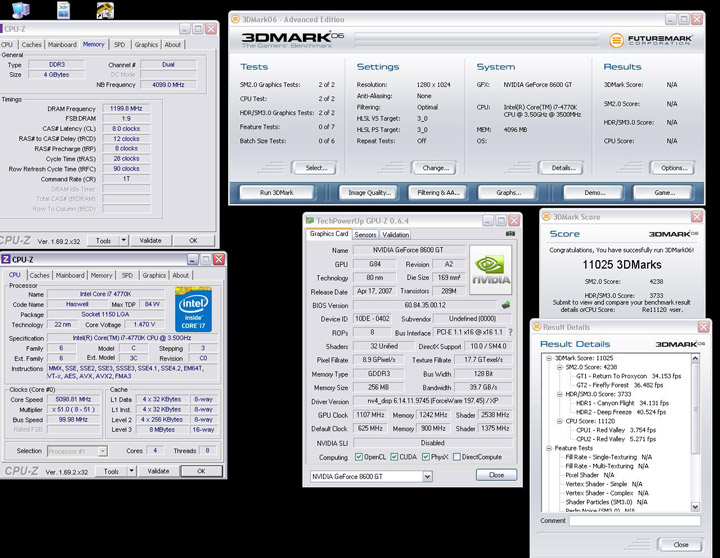The width and height of the screenshot is (720, 558).
Task: Click the Change button under Settings
Action: 435,168
